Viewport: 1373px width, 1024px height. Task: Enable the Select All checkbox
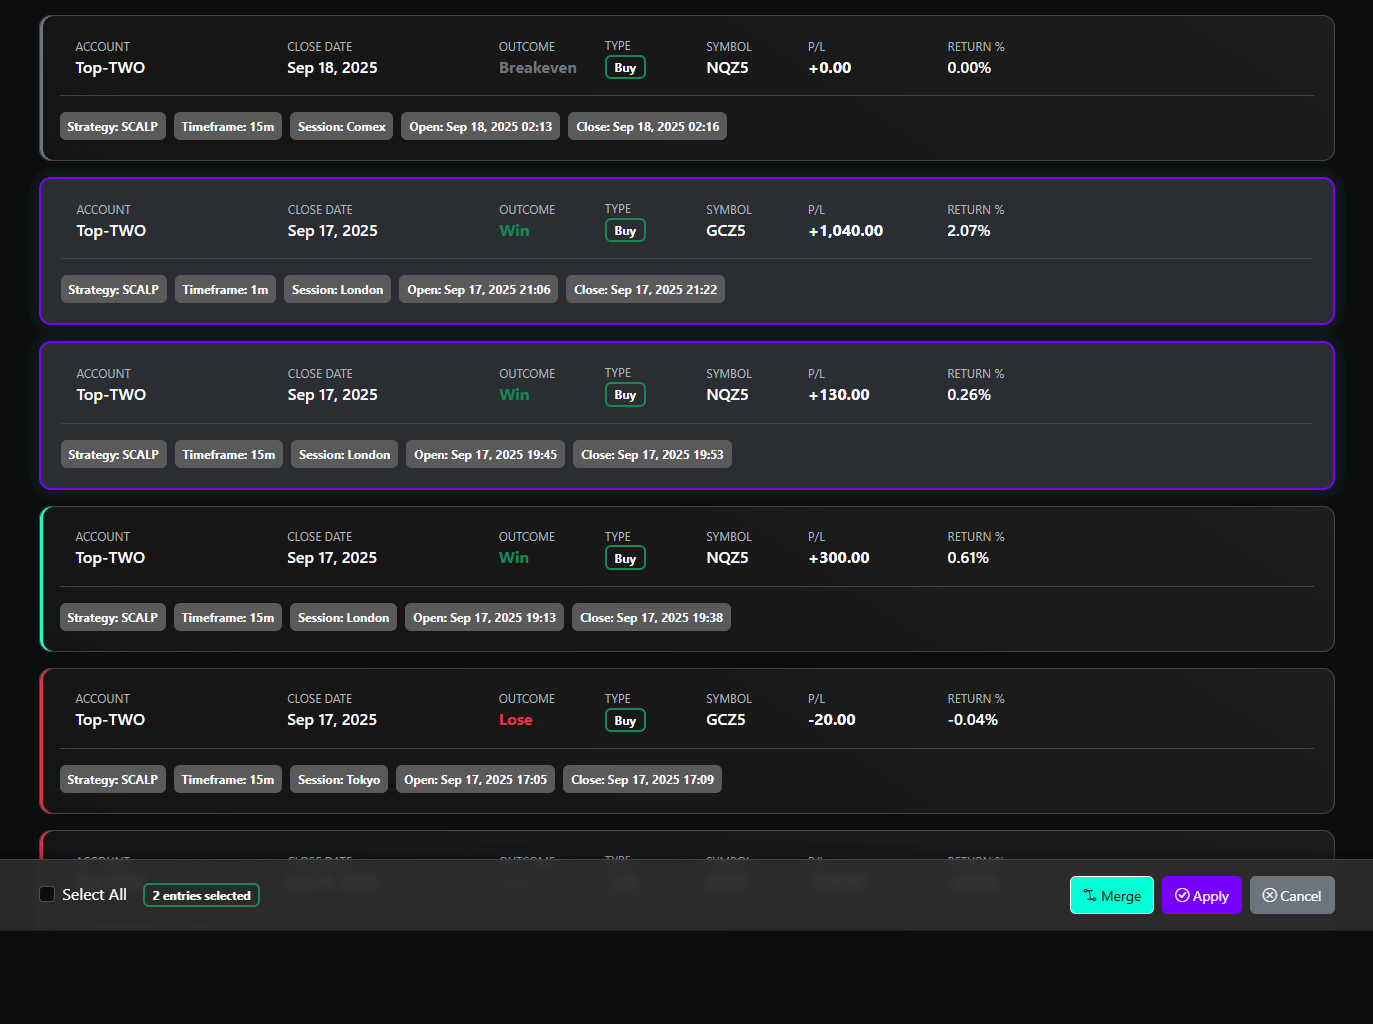[47, 893]
